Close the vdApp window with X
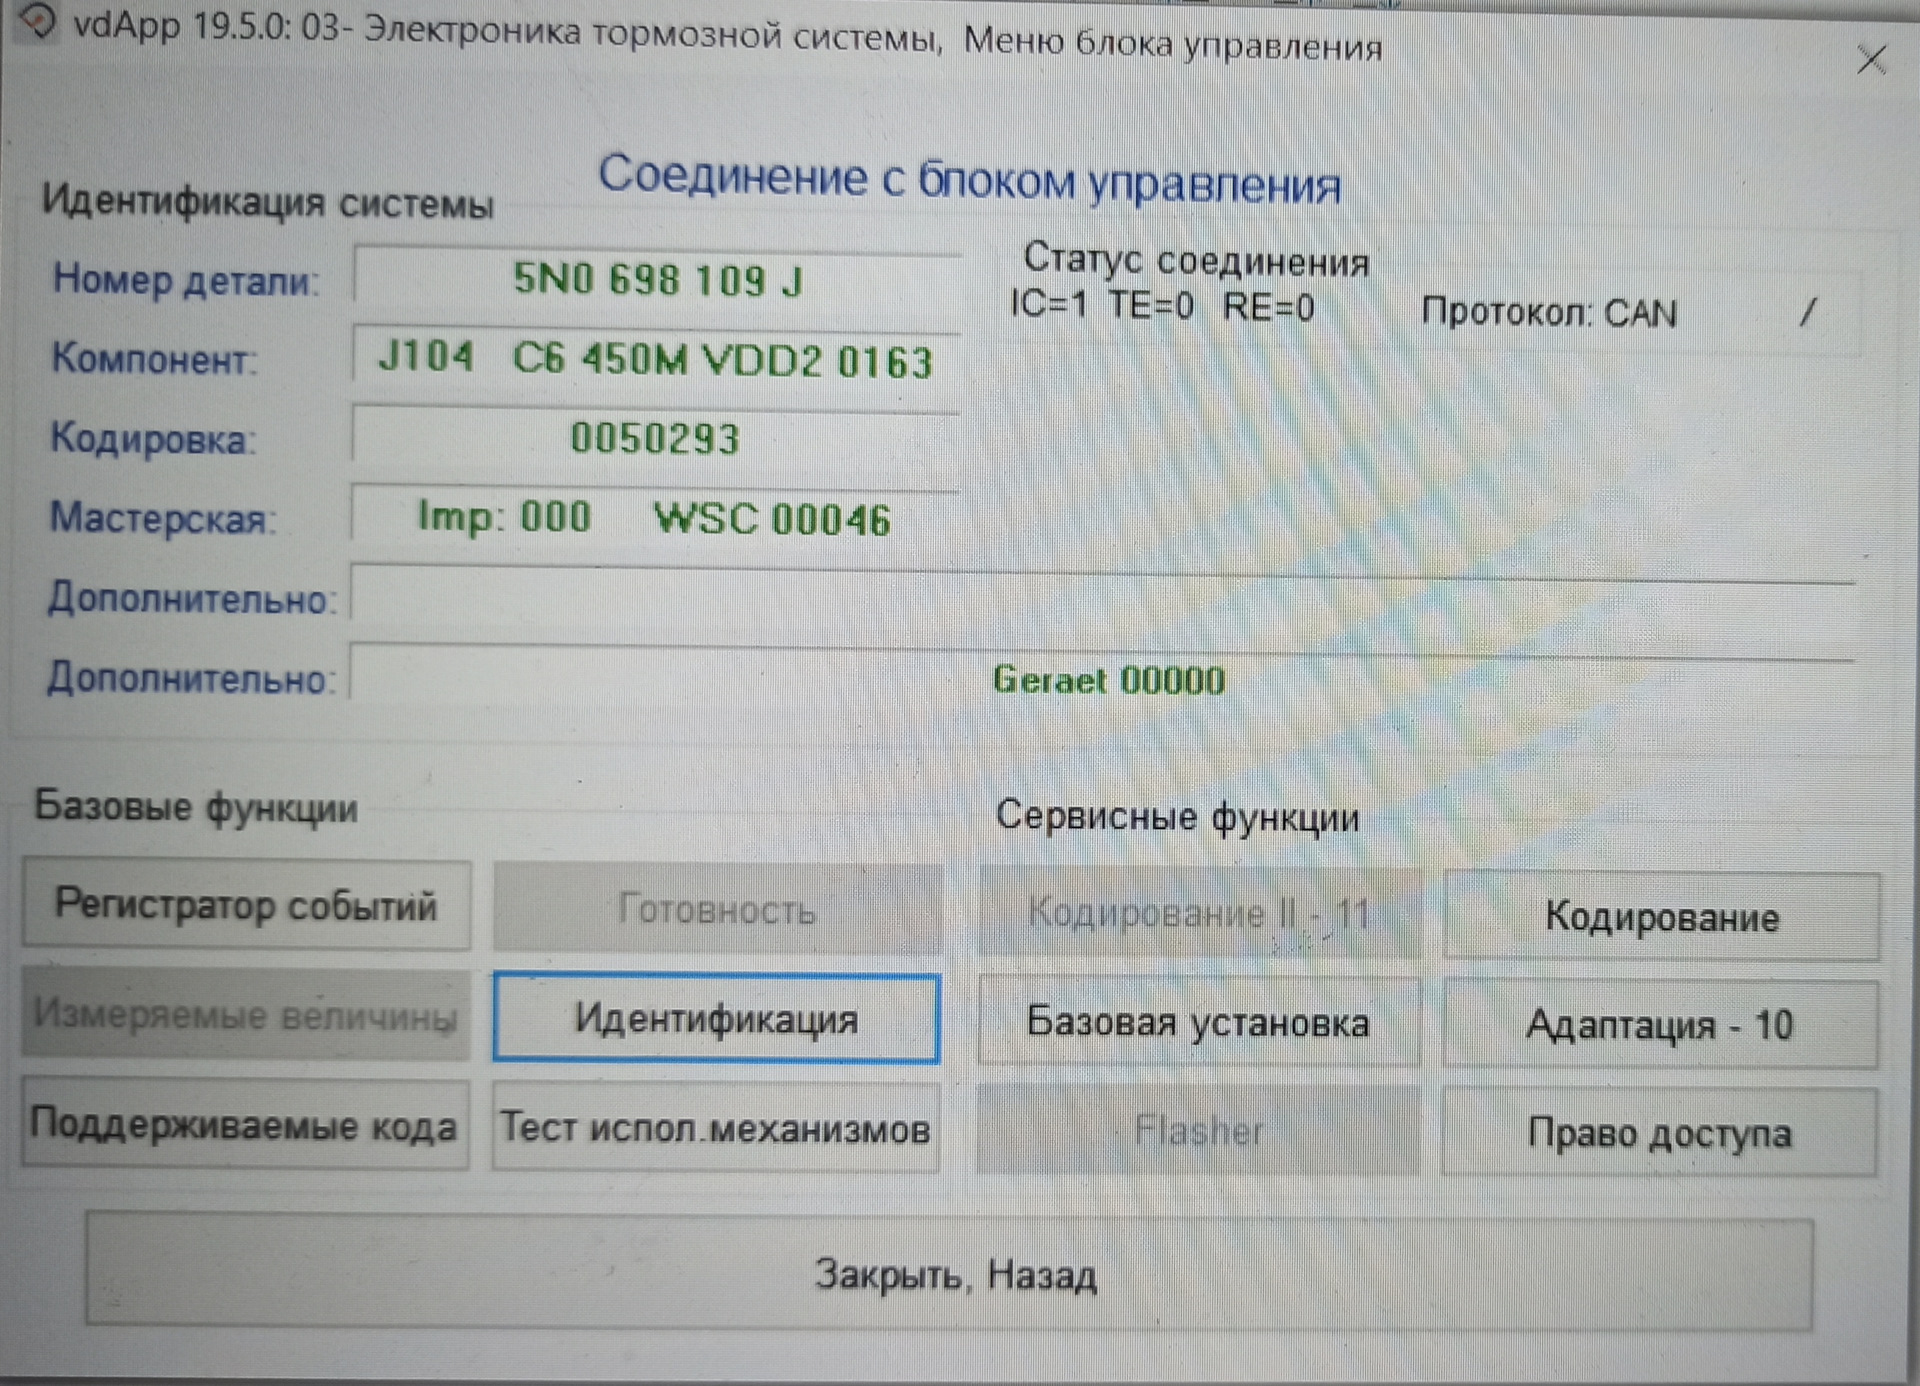 tap(1871, 58)
